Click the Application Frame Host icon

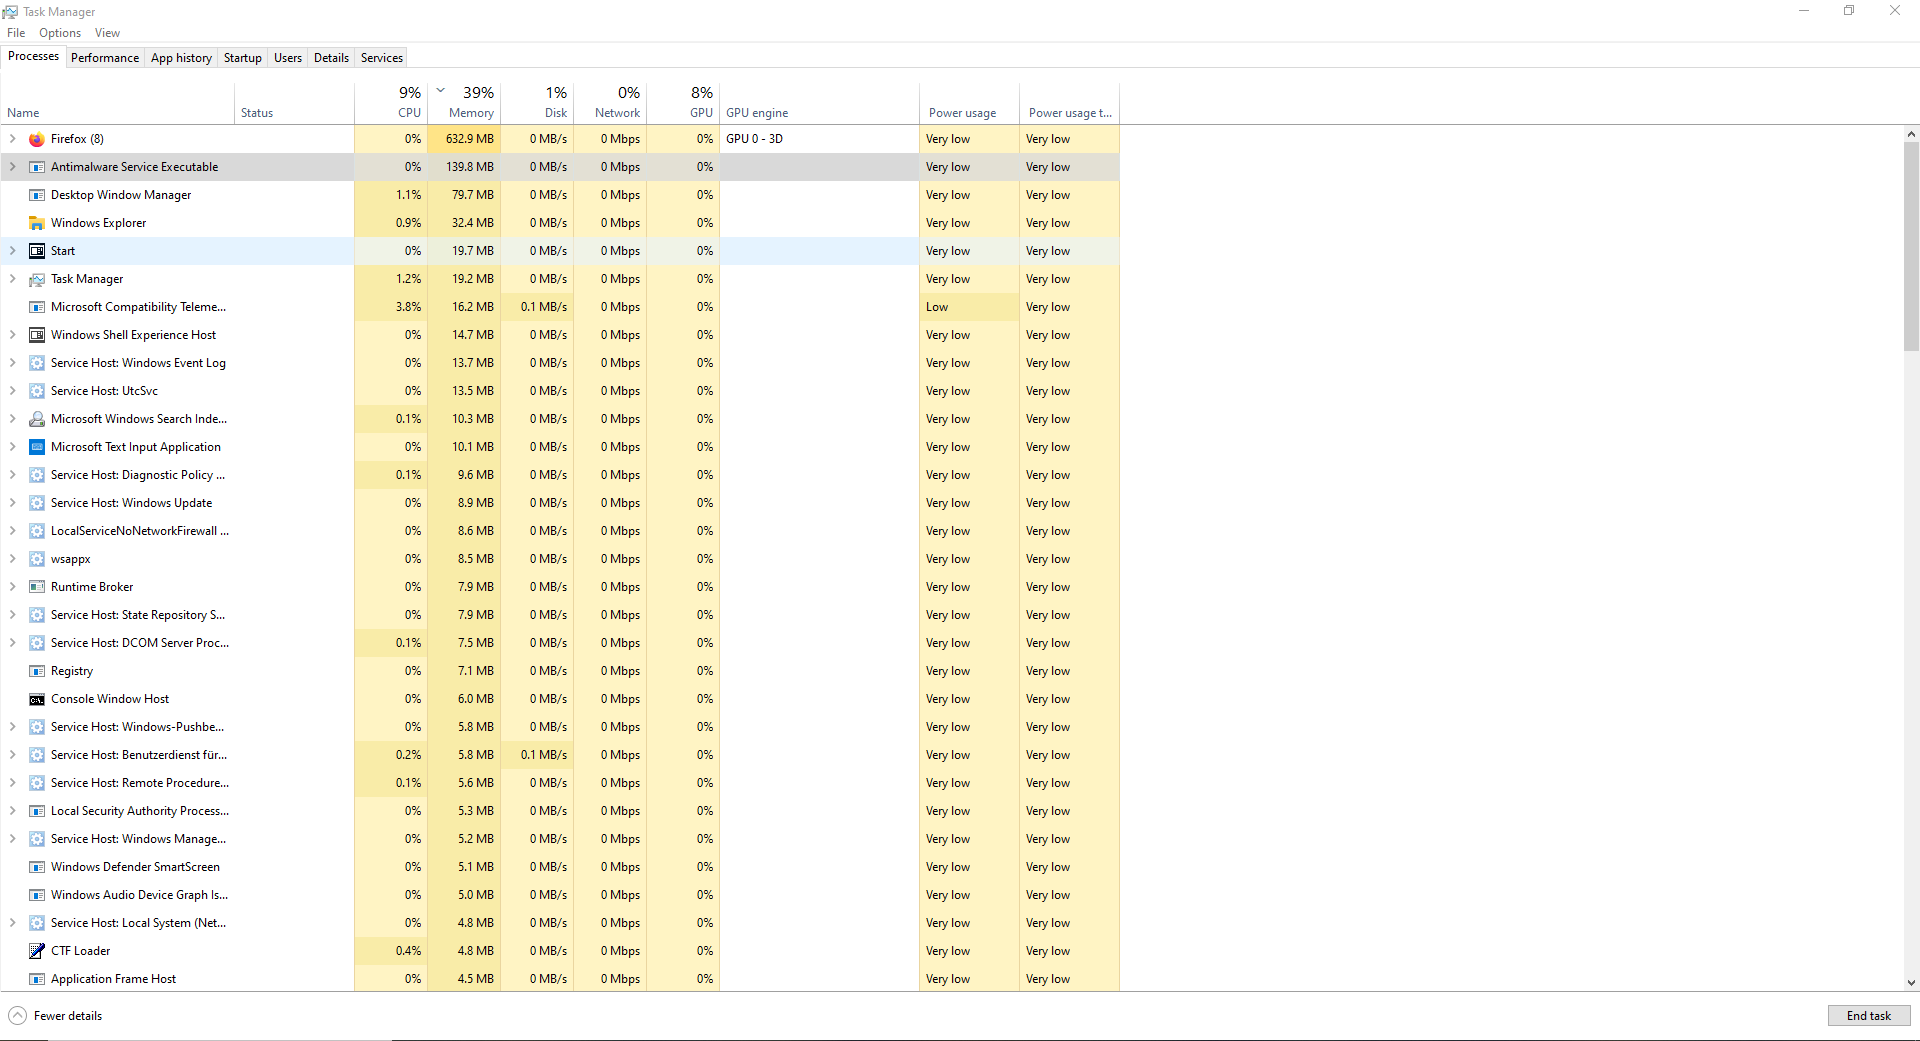[37, 979]
